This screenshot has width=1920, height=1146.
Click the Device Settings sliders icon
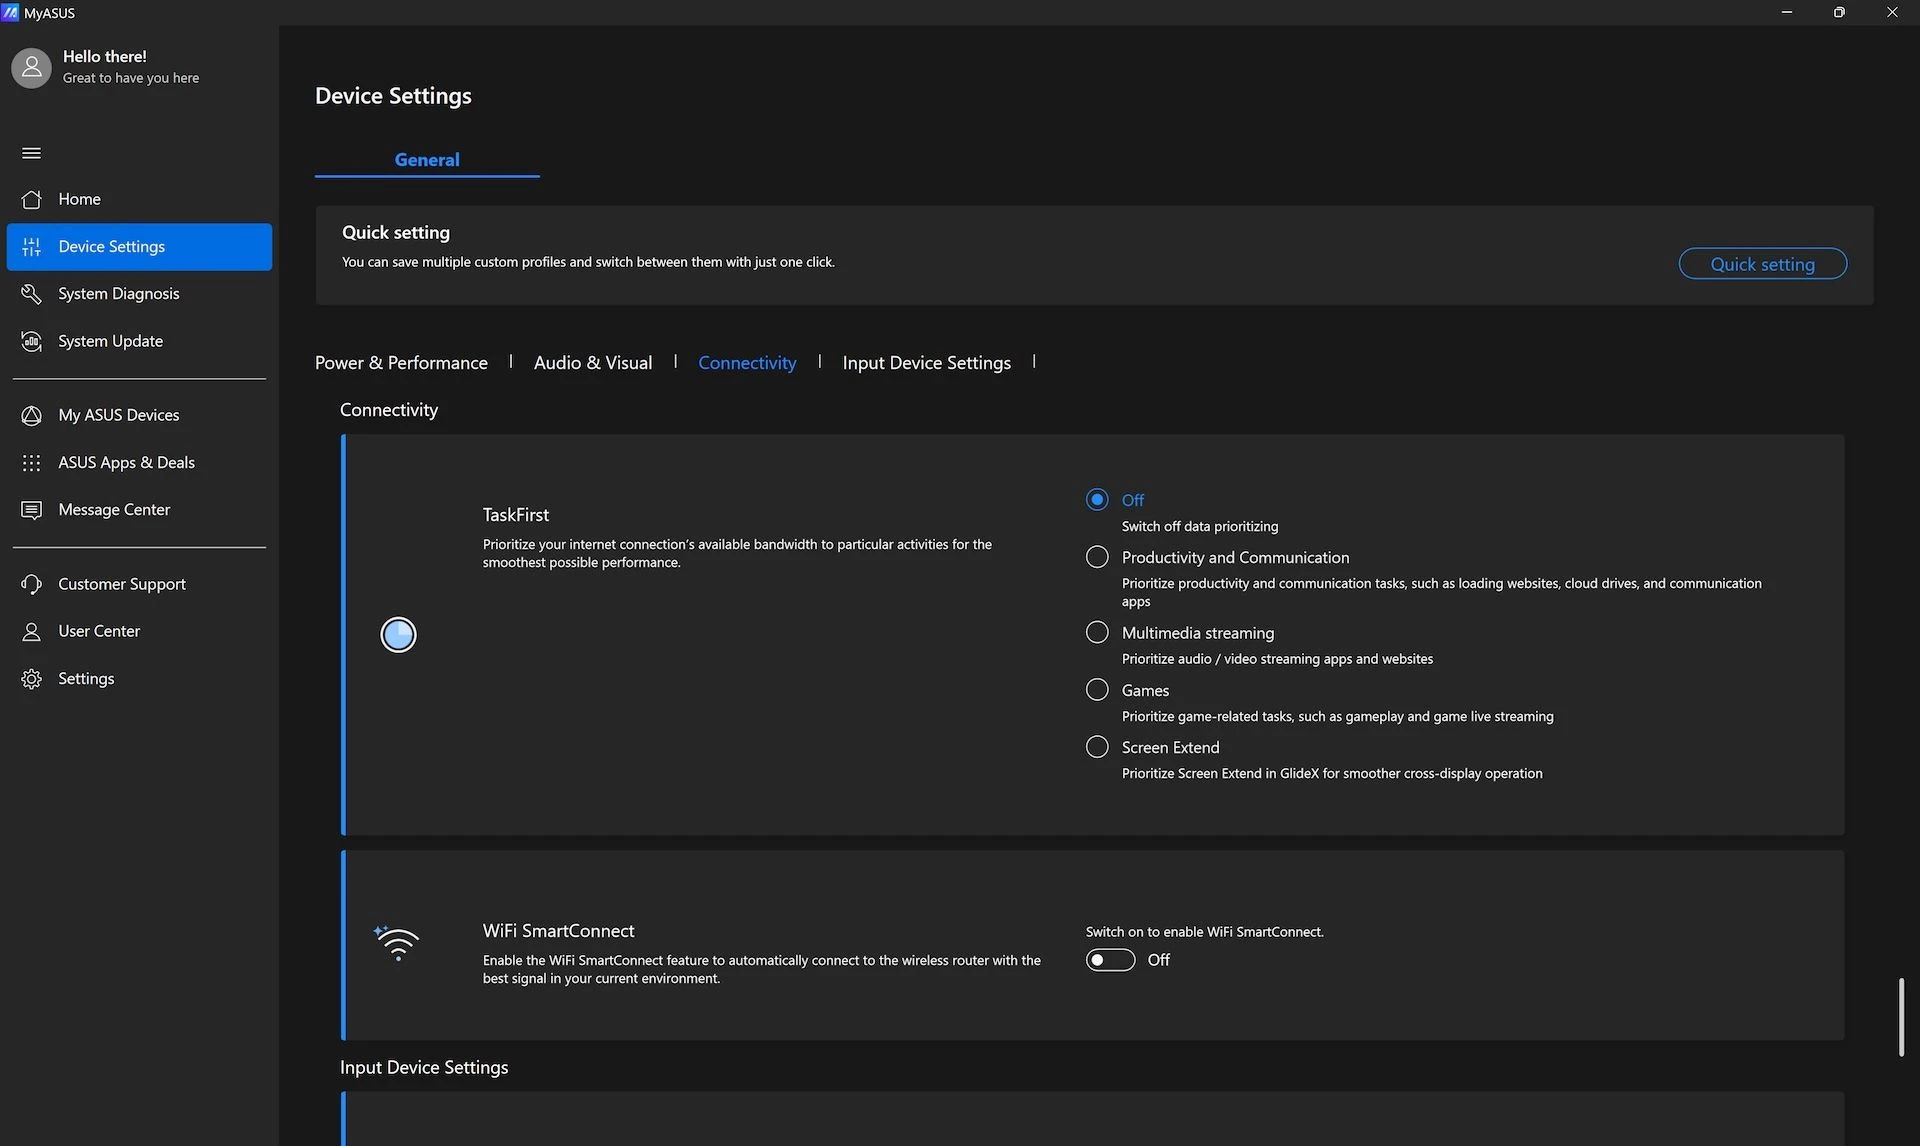tap(31, 247)
